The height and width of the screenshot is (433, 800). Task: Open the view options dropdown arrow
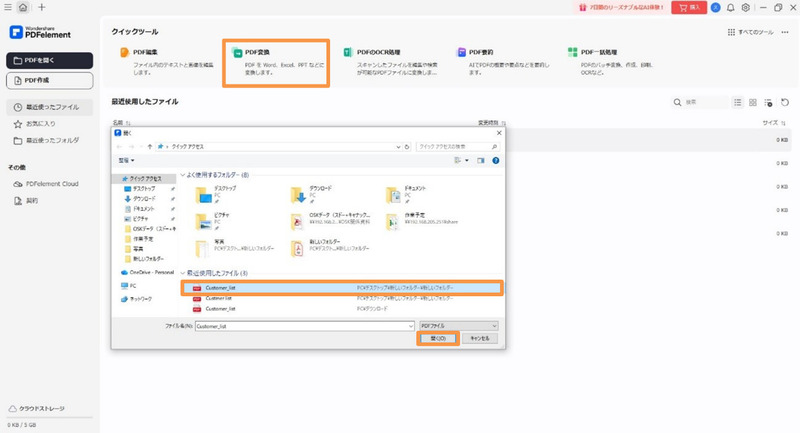pyautogui.click(x=466, y=161)
